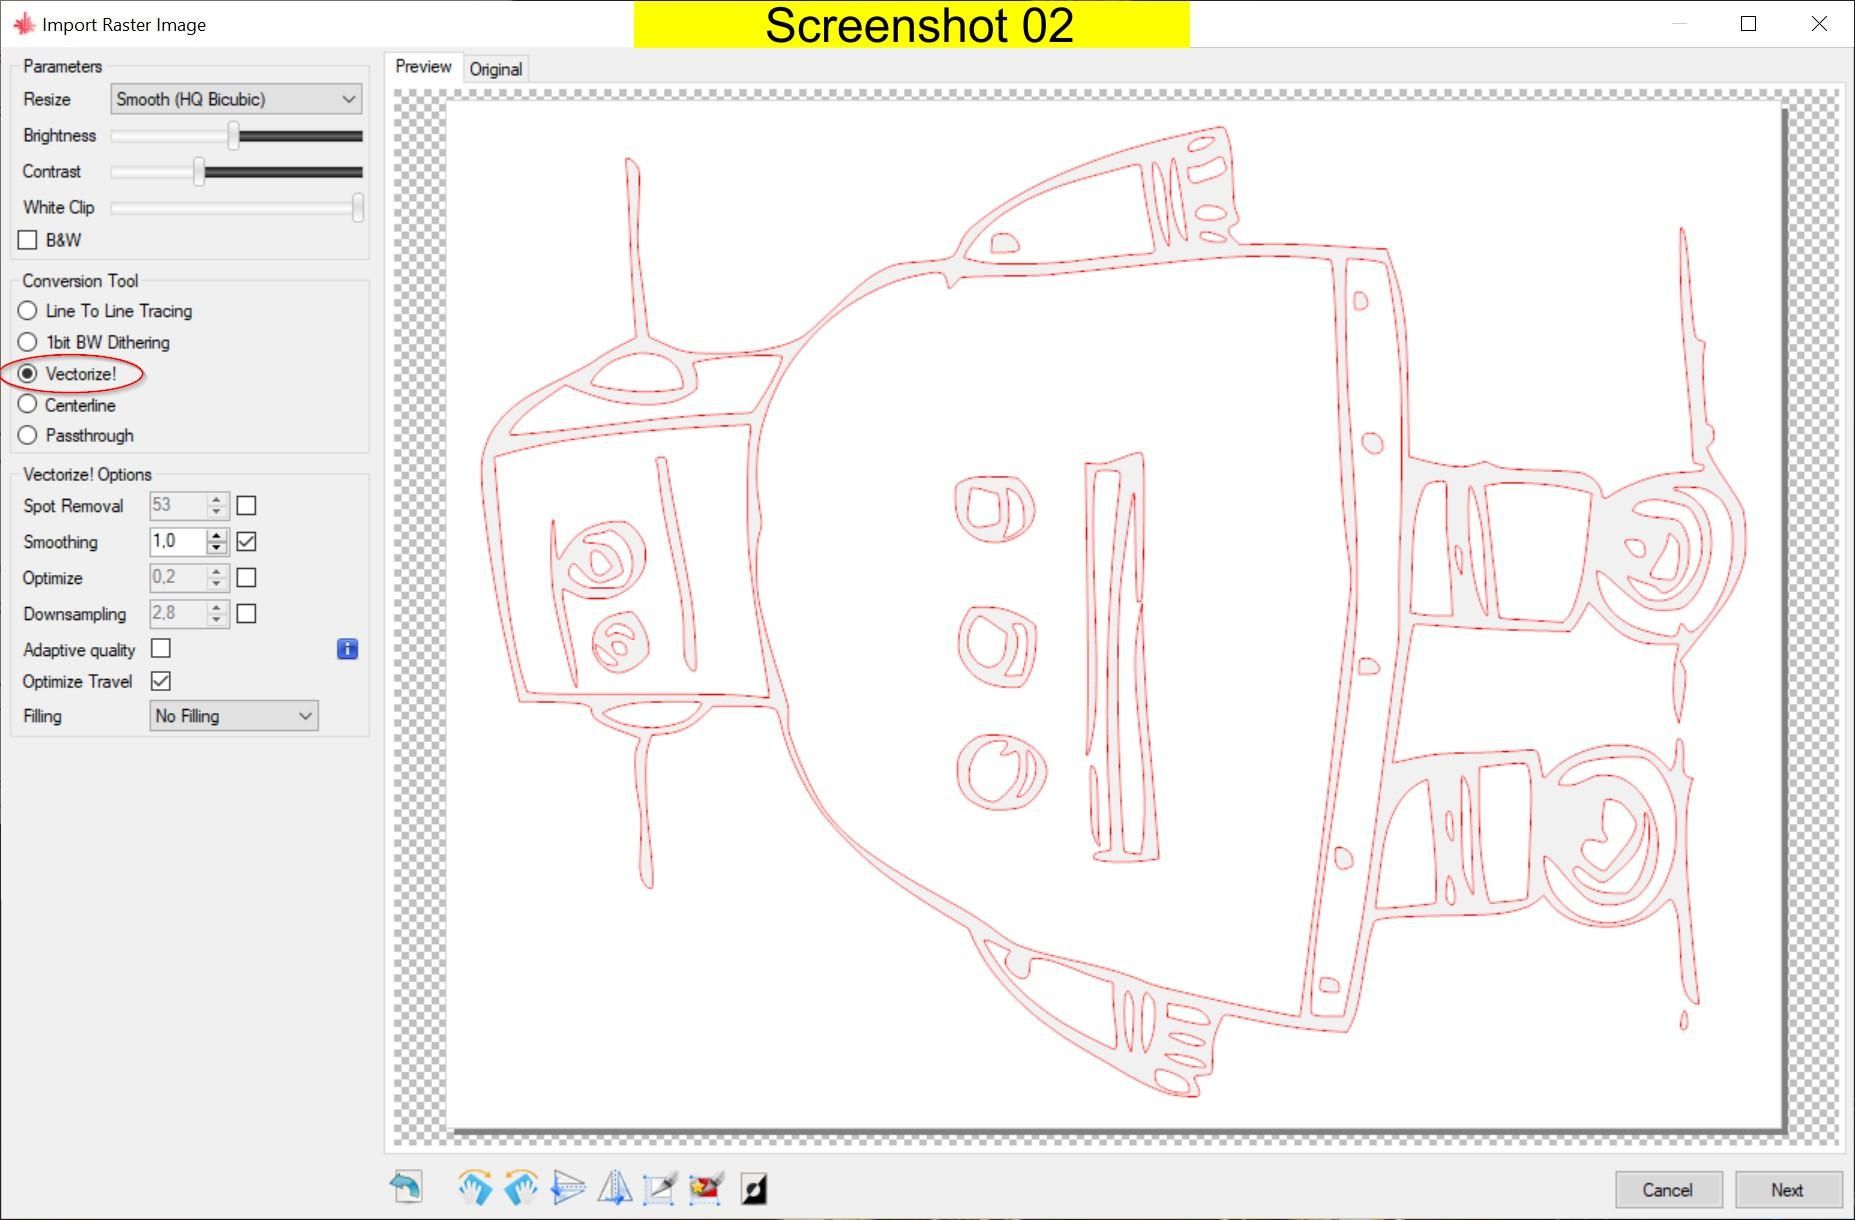Switch to the Preview tab

[x=423, y=66]
